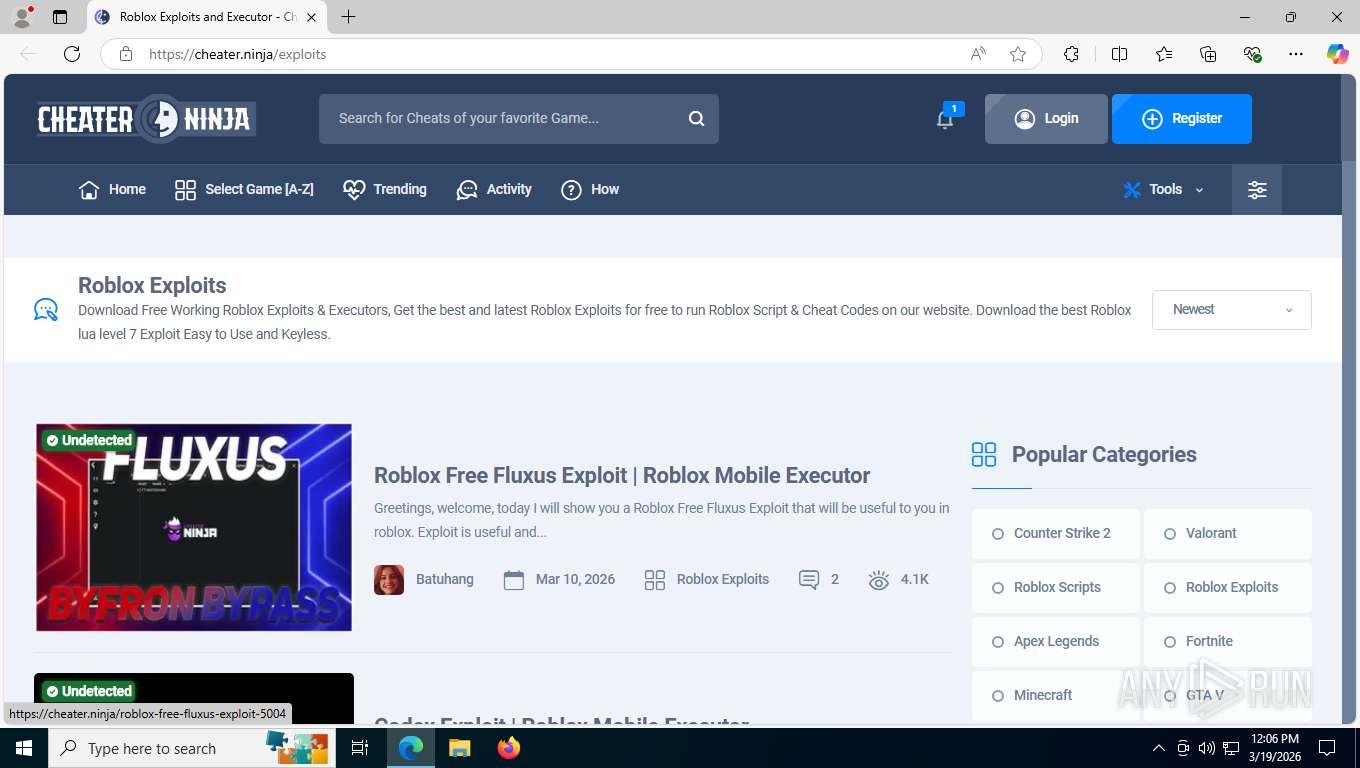Open Edge settings and more menu
Image resolution: width=1360 pixels, height=768 pixels.
point(1296,54)
